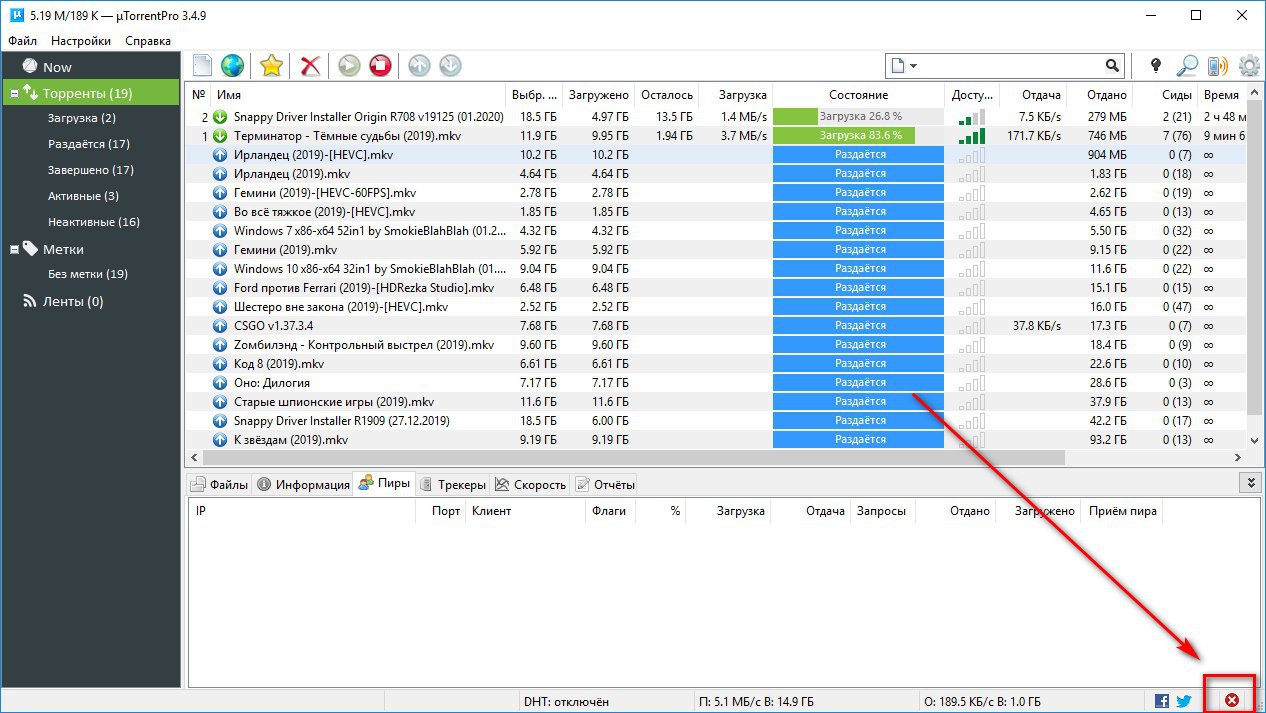Select torrent Оно: Дилогия
Screen dimensions: 1266x713
click(x=272, y=382)
